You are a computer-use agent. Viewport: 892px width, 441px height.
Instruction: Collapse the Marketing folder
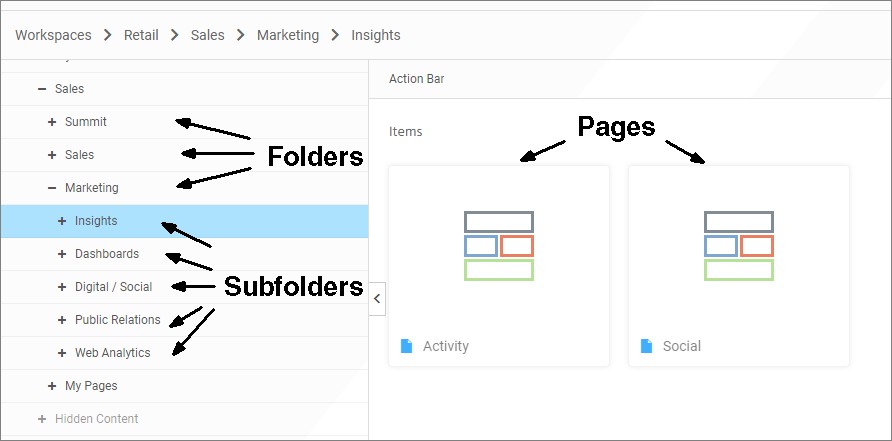point(52,188)
